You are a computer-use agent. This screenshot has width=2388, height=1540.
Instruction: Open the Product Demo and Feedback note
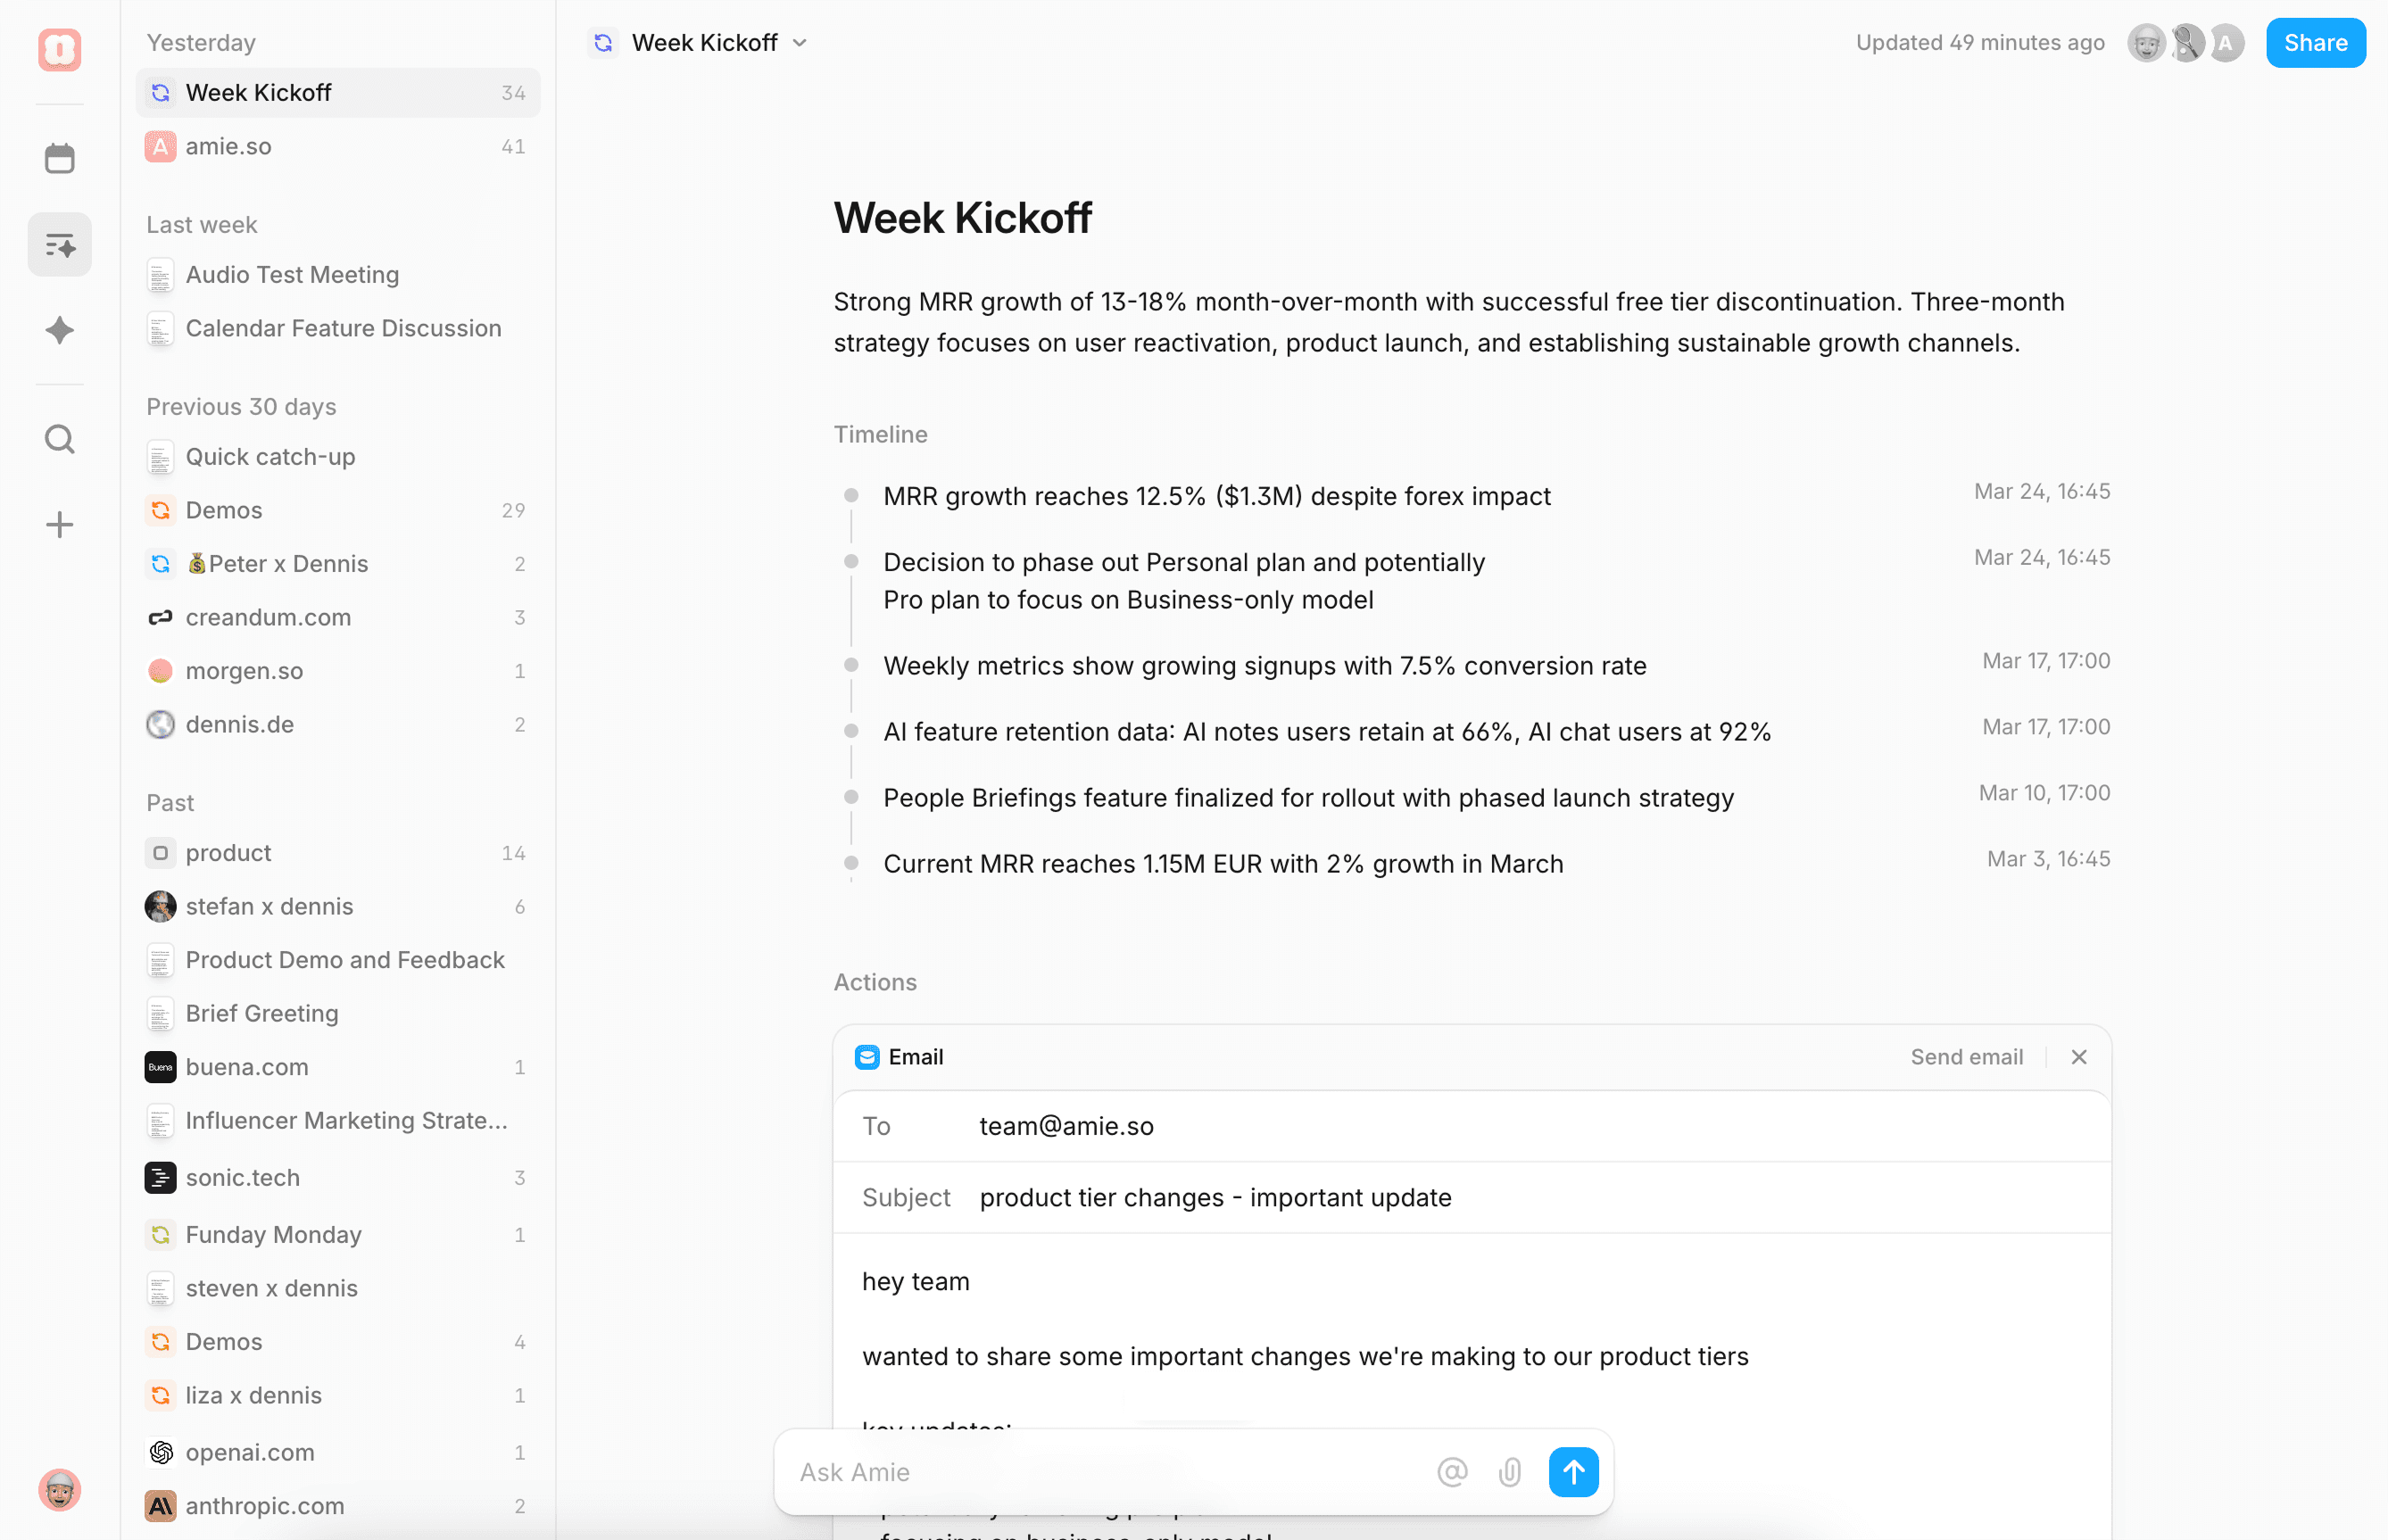(x=345, y=960)
